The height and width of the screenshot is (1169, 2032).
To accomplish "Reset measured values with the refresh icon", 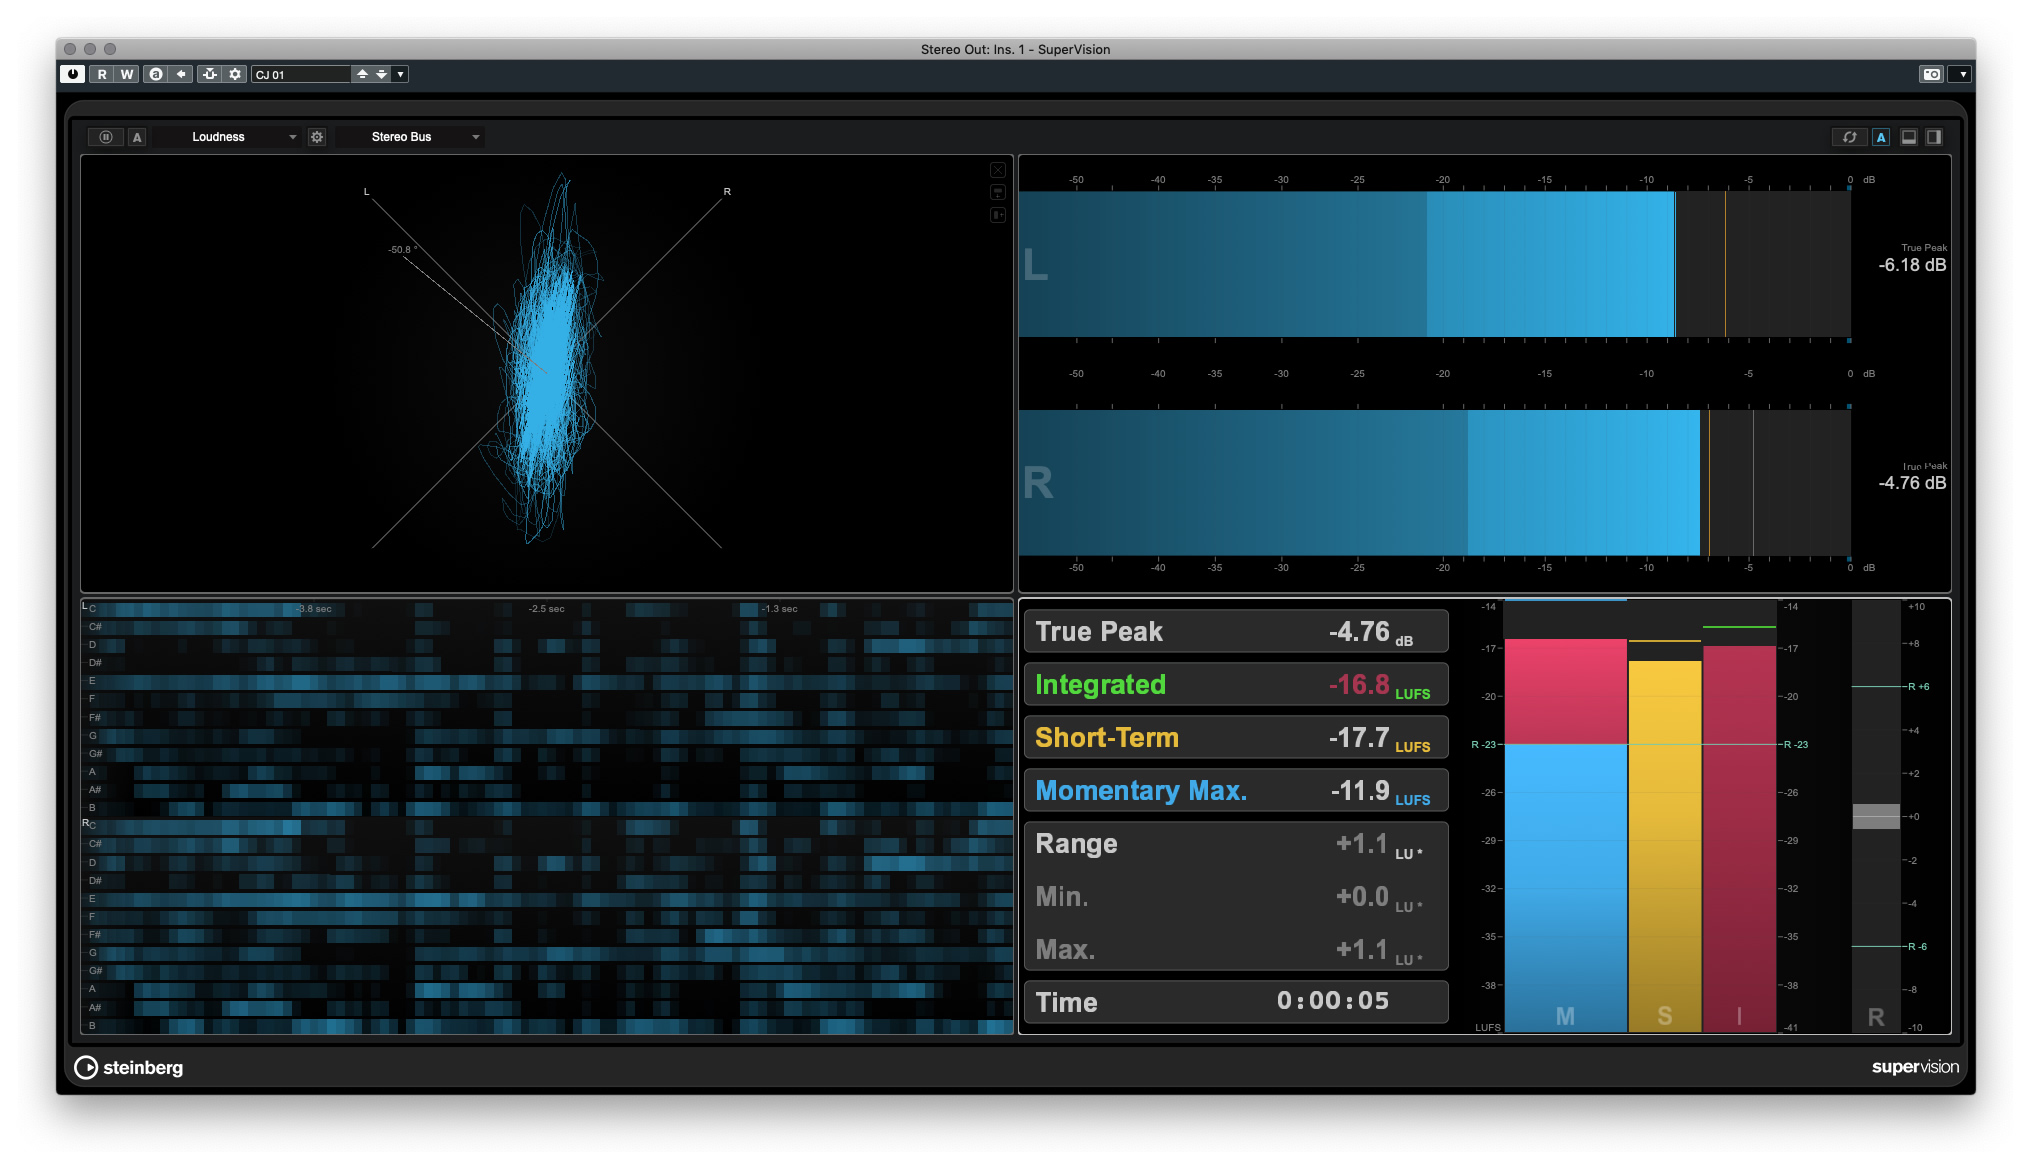I will [x=1849, y=137].
